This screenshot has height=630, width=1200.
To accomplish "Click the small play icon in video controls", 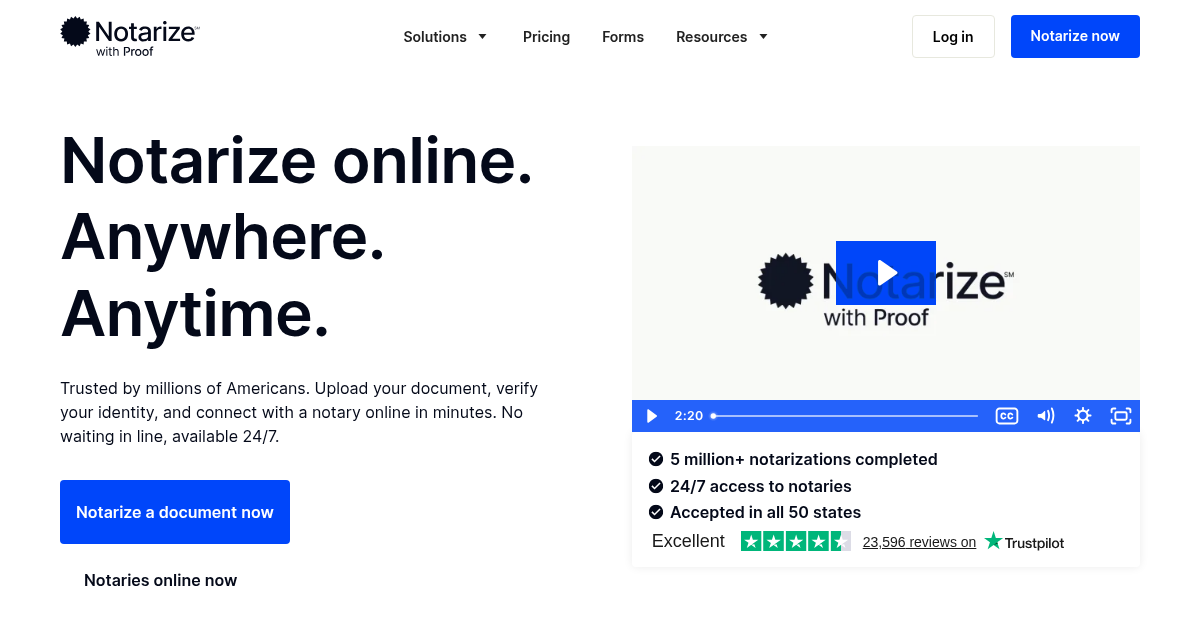I will click(x=652, y=416).
